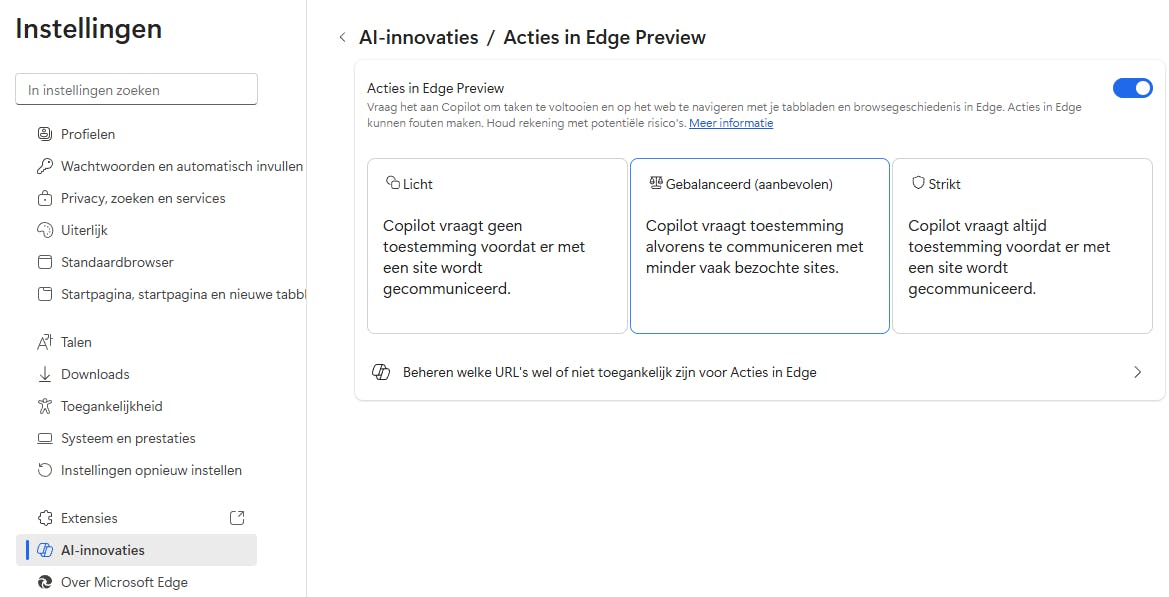Click the Toegankelijkheid accessibility icon

tap(44, 406)
